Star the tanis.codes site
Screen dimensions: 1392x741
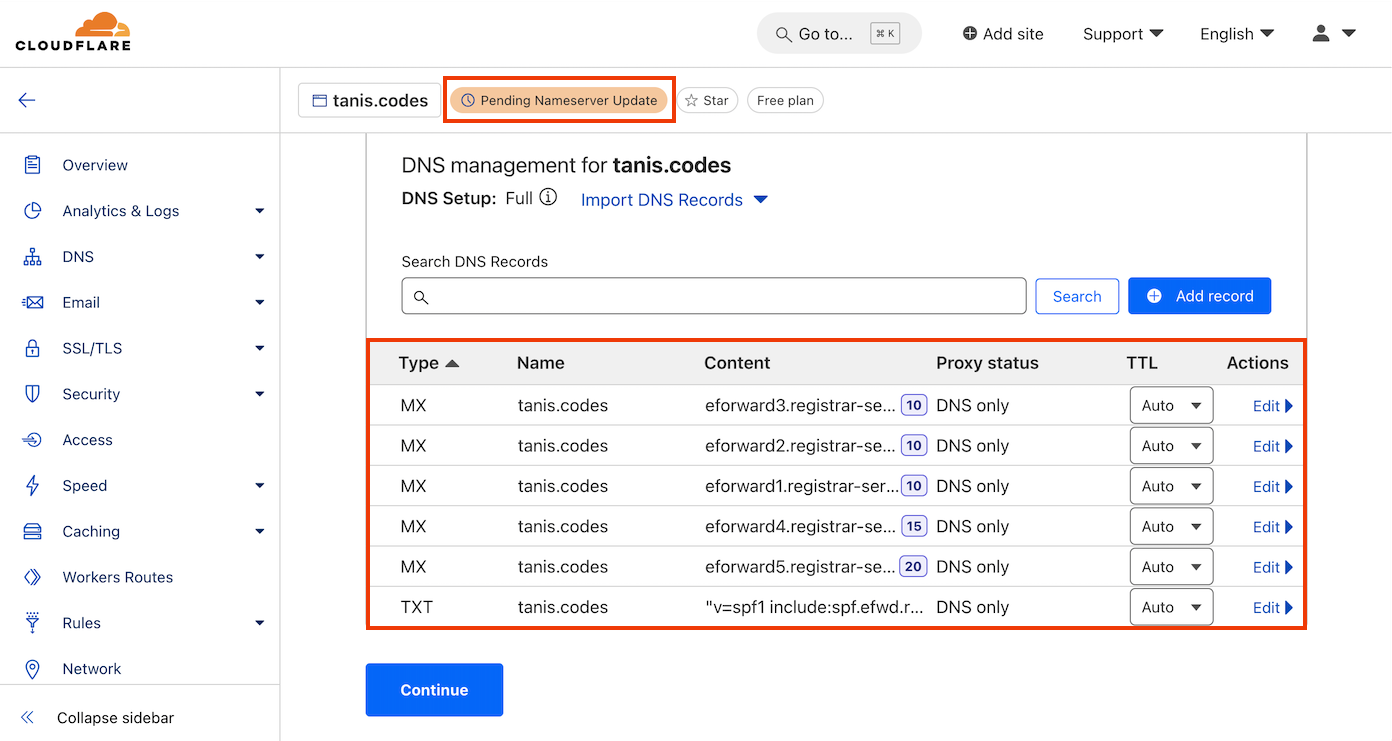click(707, 100)
